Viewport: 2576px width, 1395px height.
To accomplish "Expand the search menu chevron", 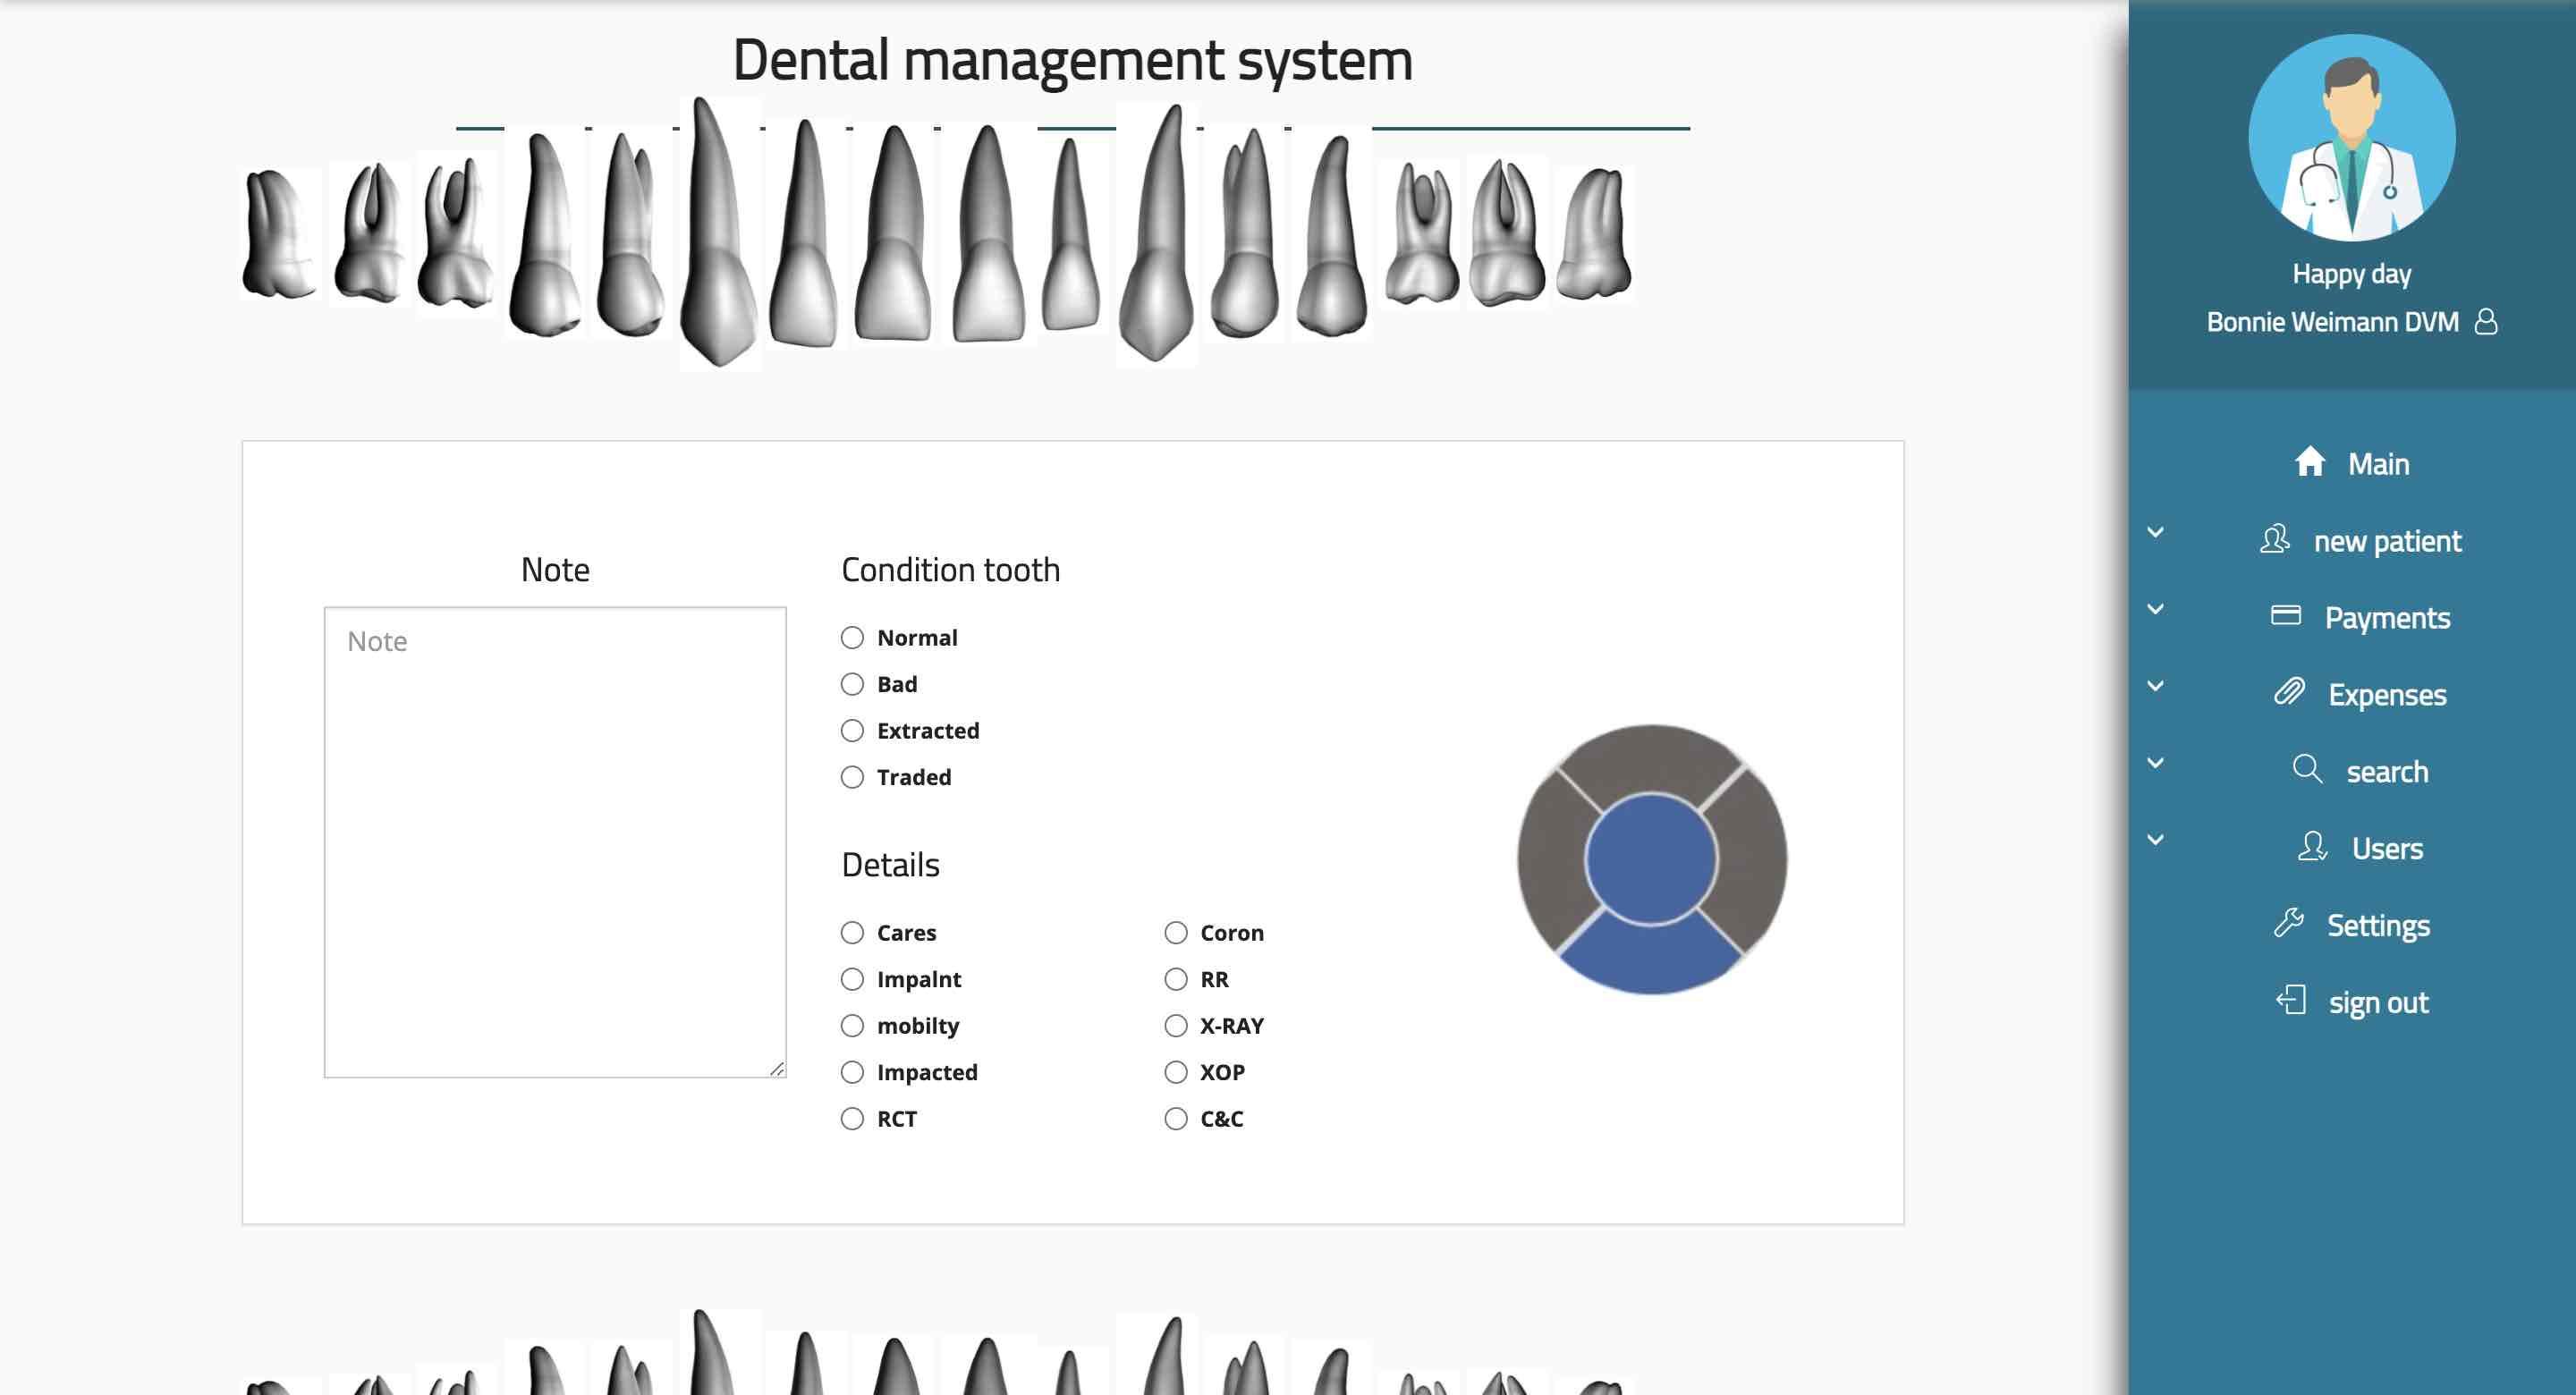I will (x=2156, y=763).
